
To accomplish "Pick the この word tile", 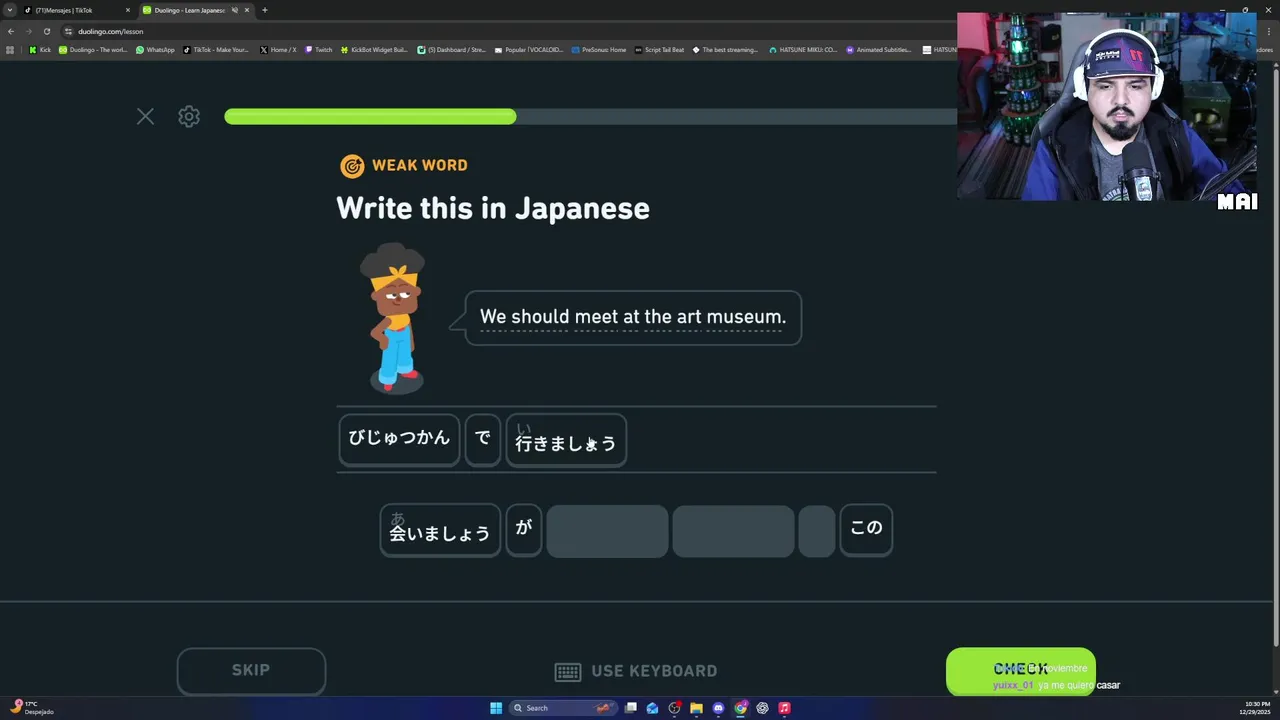I will point(866,530).
